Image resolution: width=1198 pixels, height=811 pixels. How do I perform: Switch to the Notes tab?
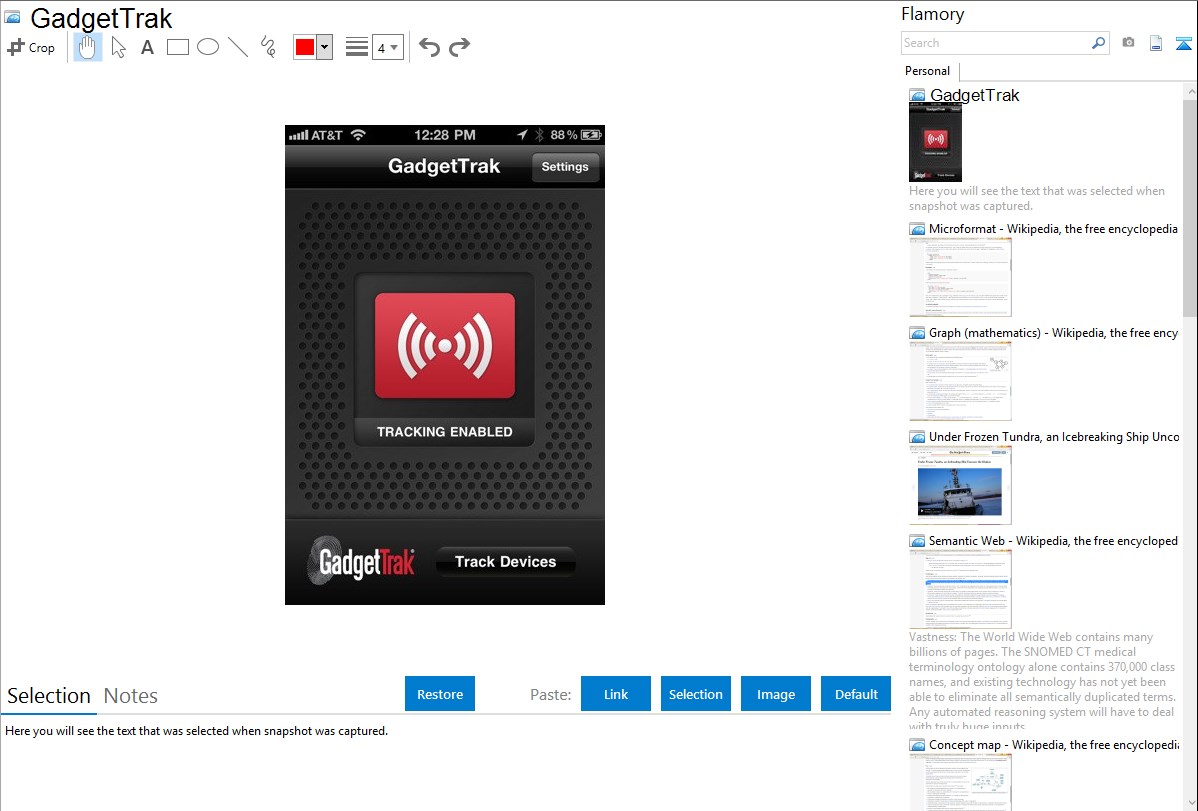[131, 696]
